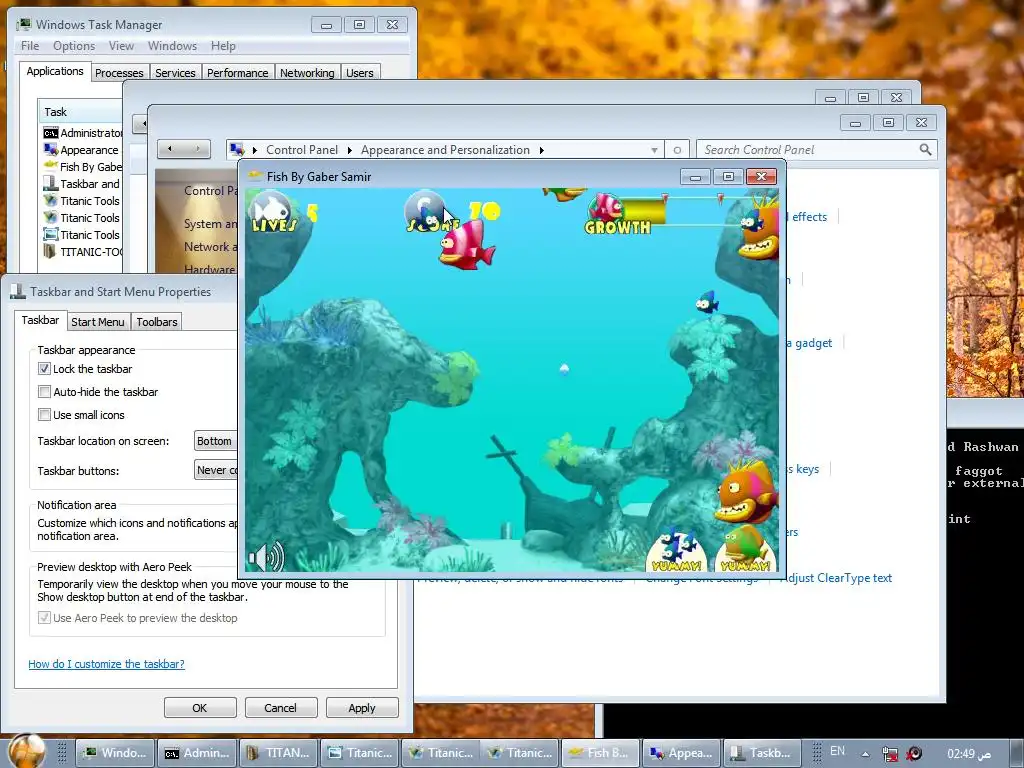Image resolution: width=1024 pixels, height=768 pixels.
Task: Open Adjust ClearType text link
Action: (837, 578)
